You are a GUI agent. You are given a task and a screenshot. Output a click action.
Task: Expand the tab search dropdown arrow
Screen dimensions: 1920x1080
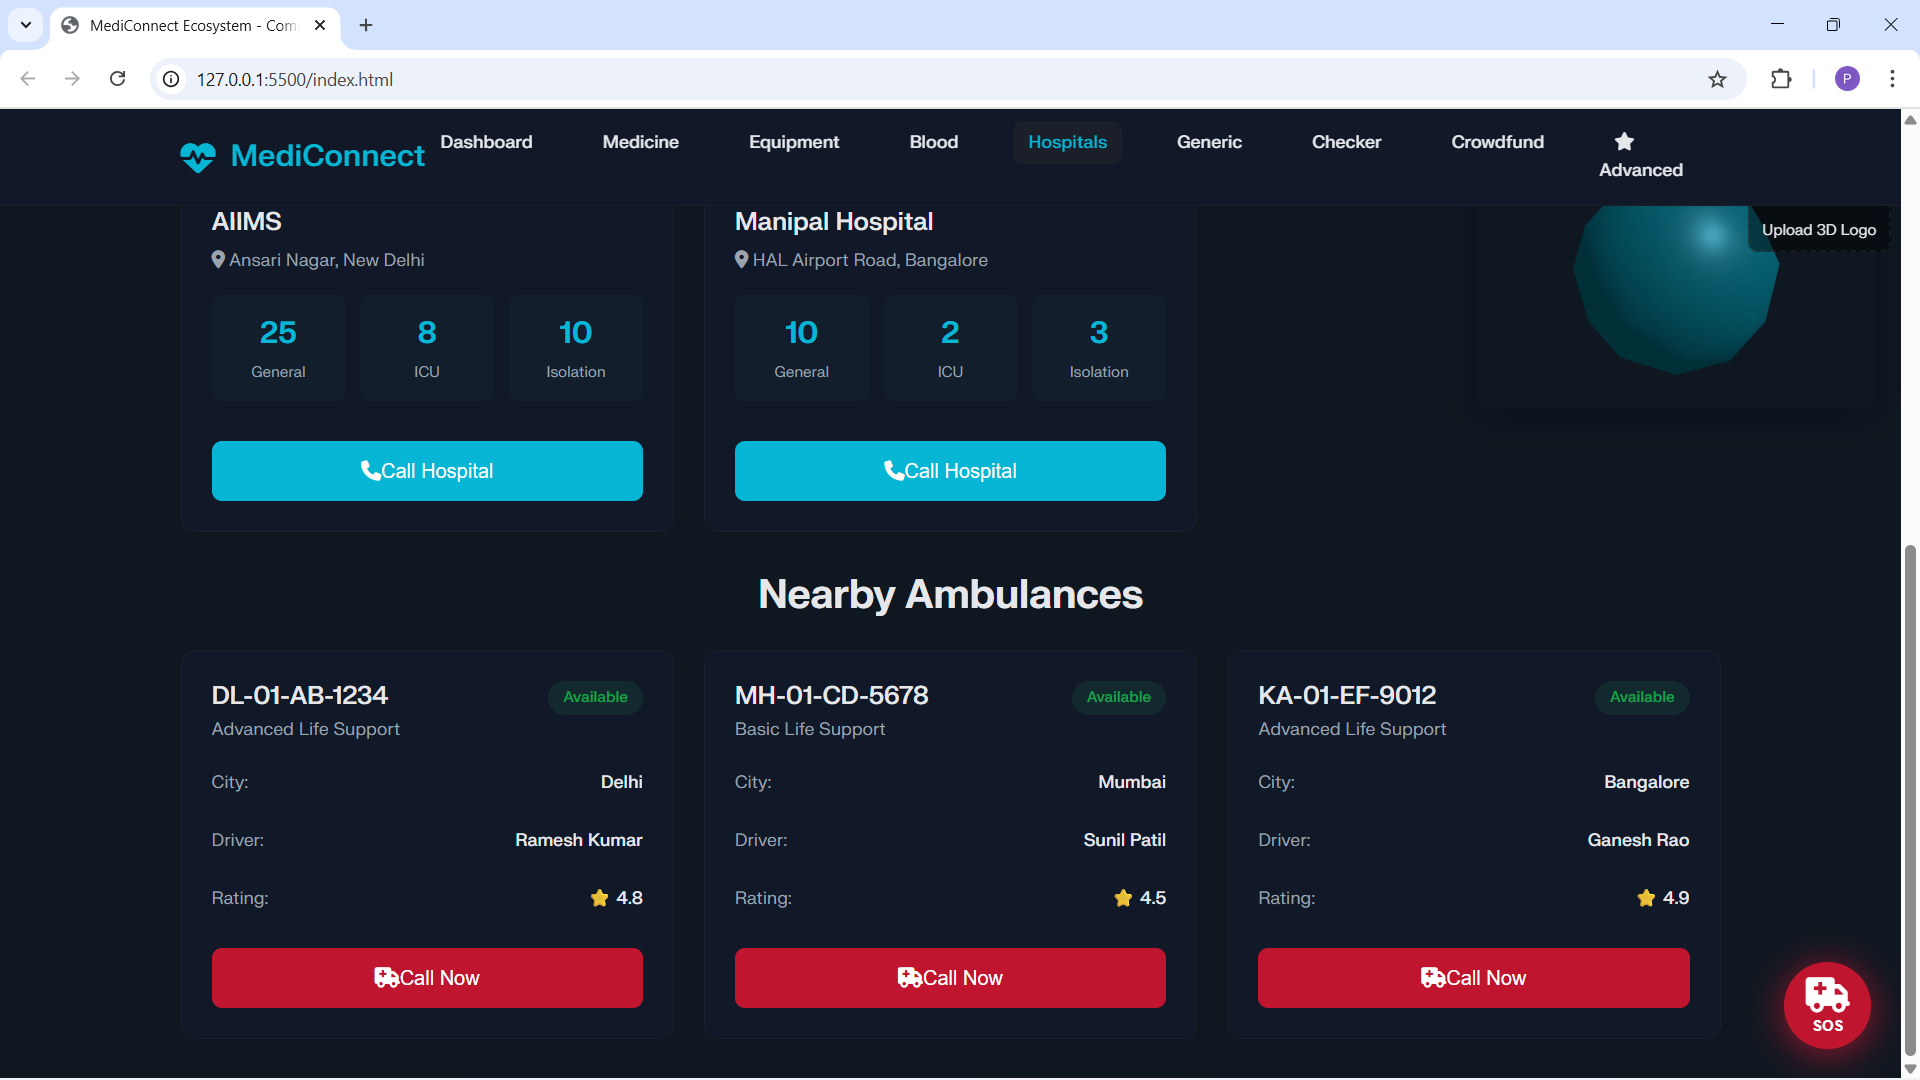click(26, 25)
